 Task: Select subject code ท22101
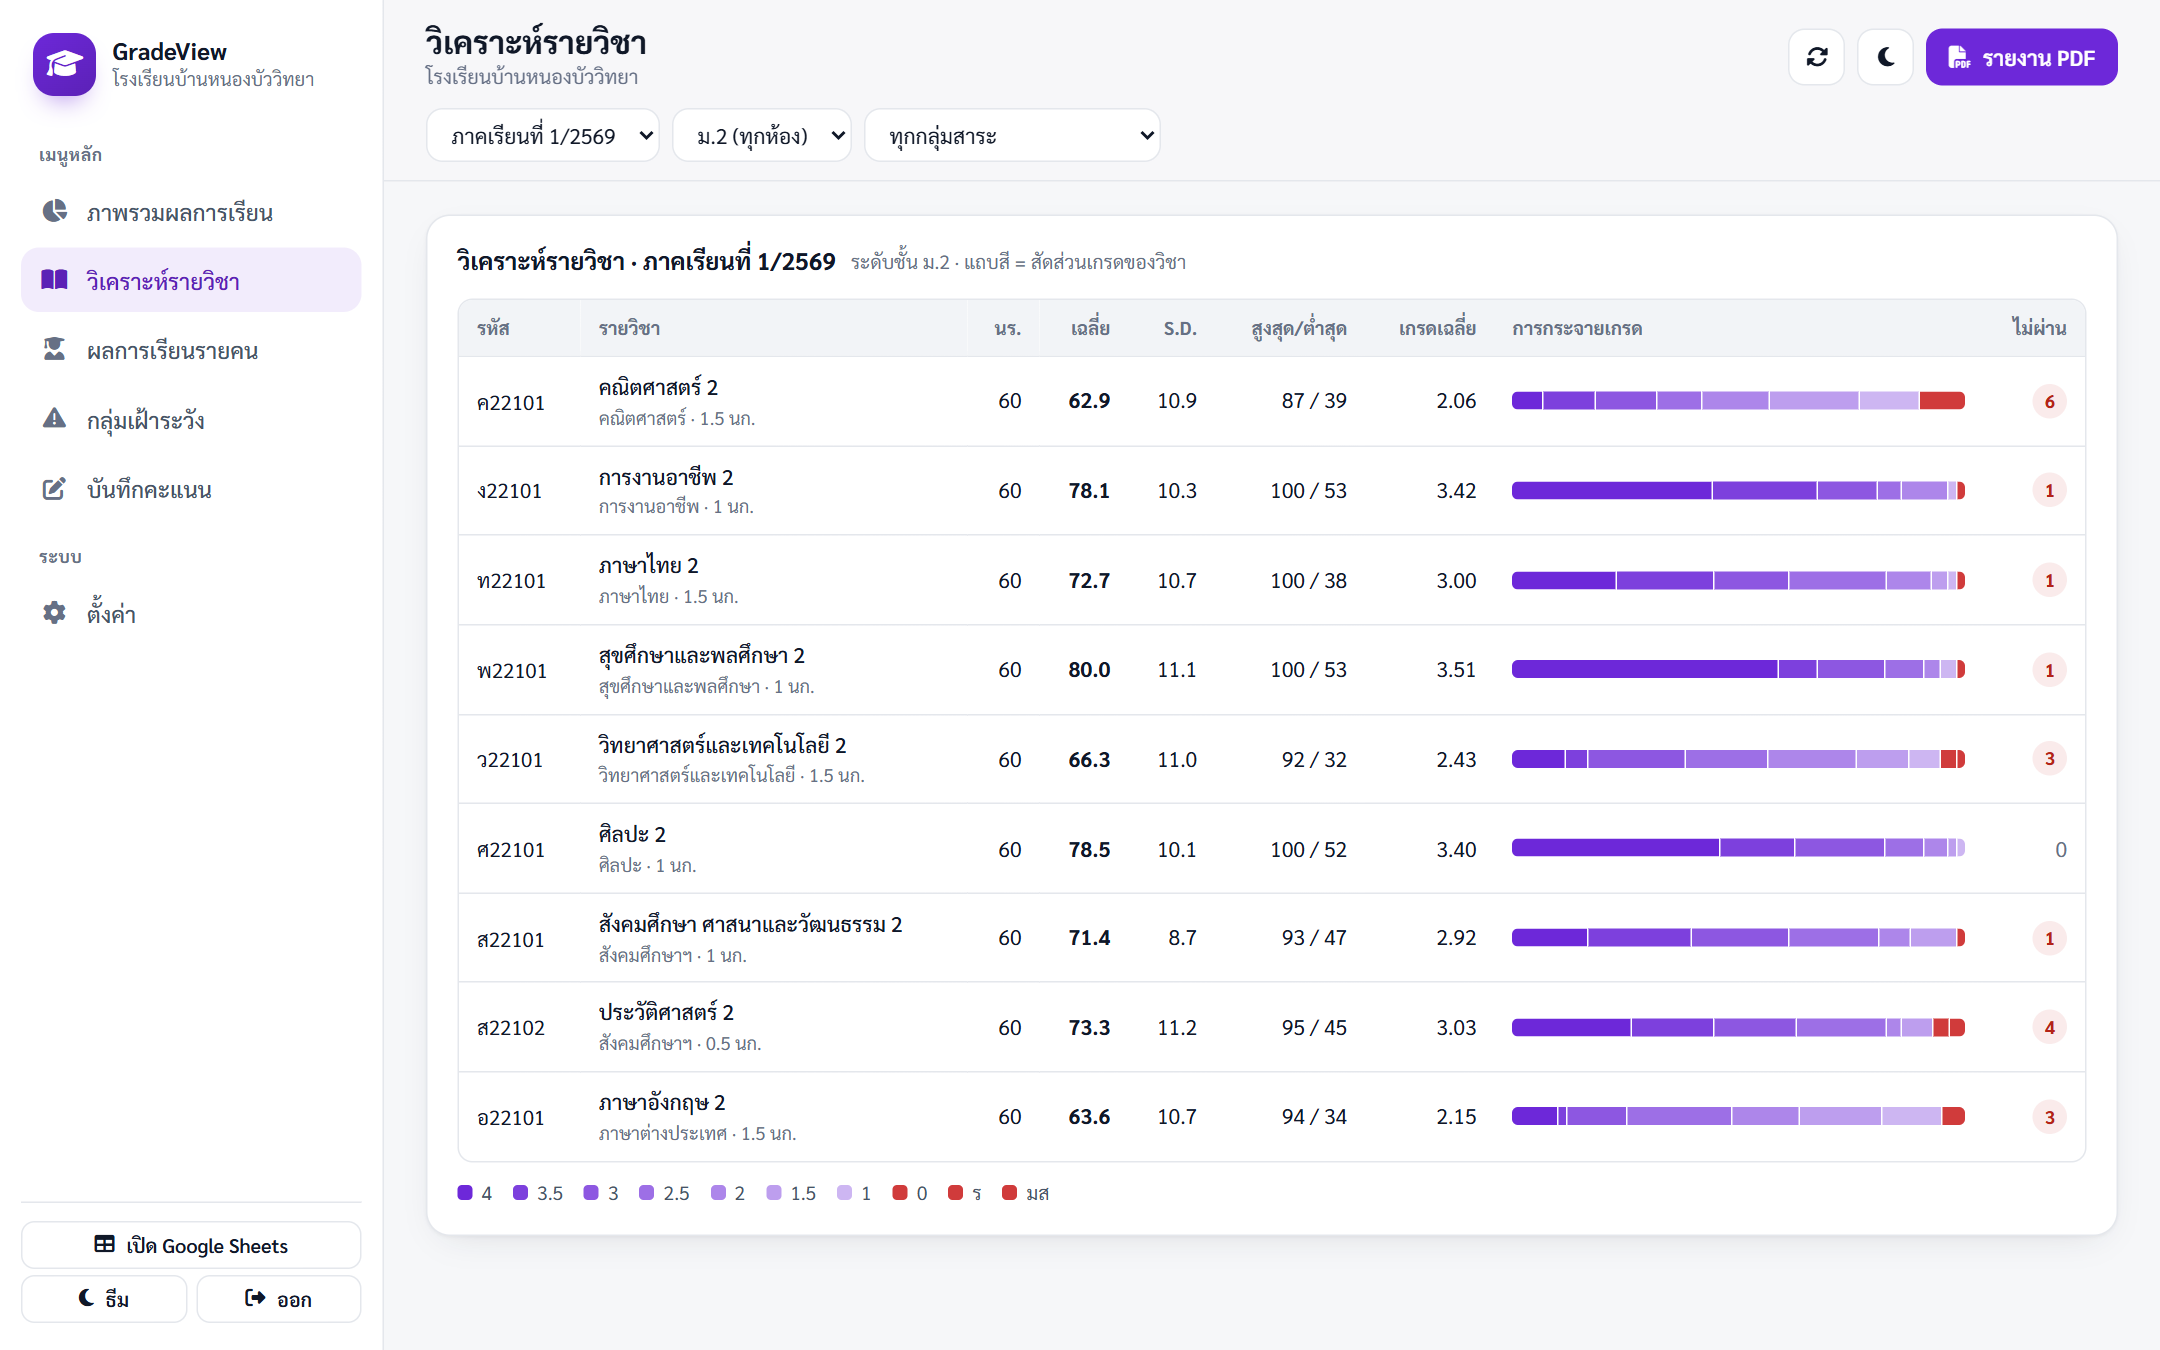[x=511, y=581]
